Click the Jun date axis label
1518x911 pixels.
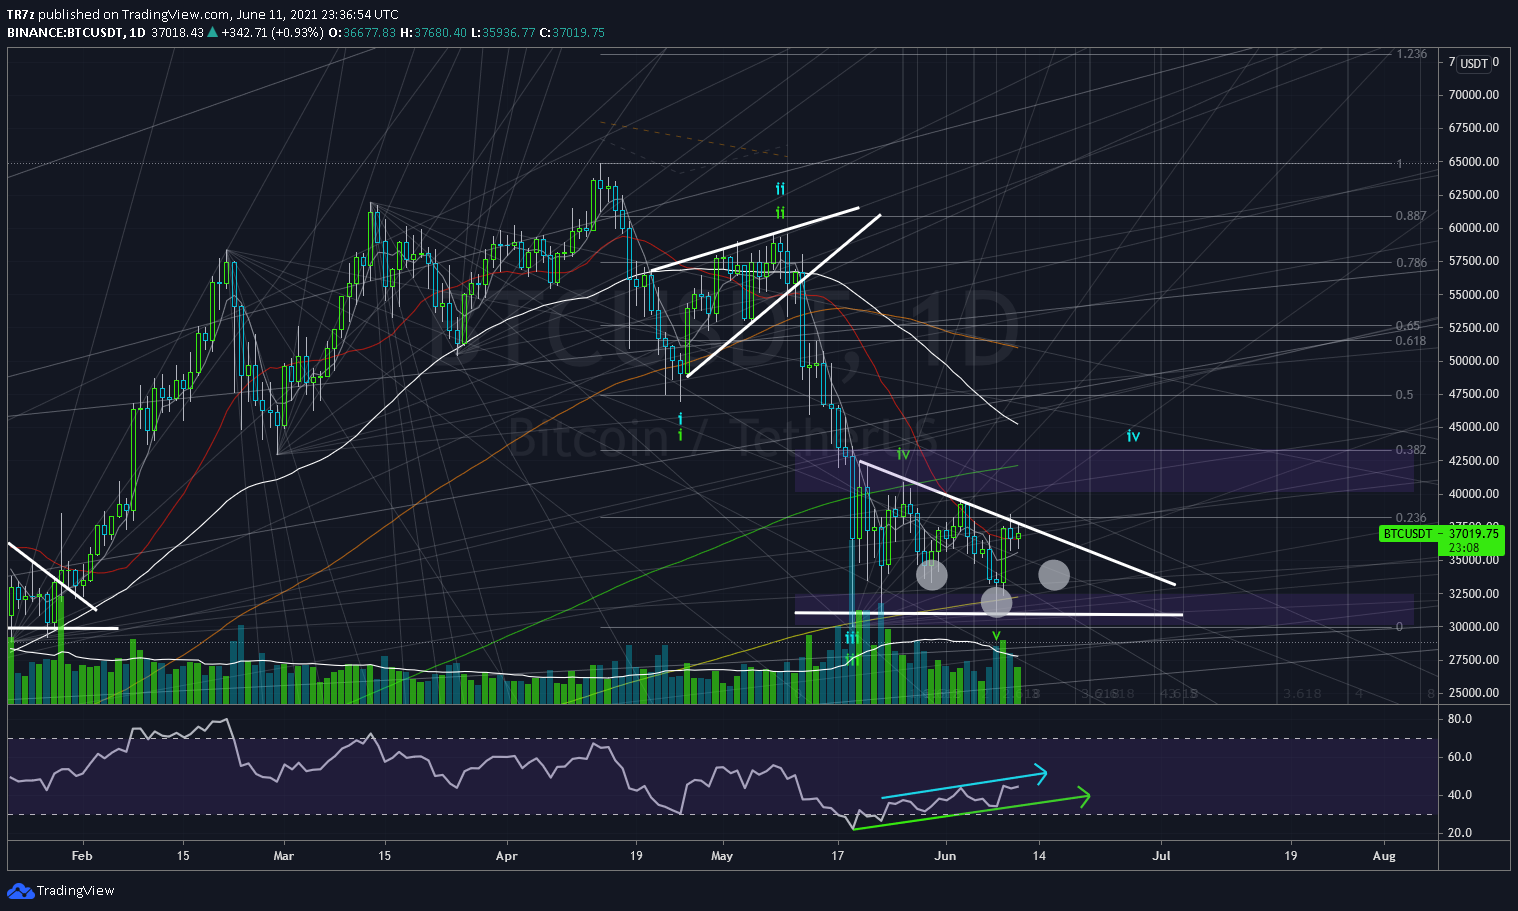coord(945,856)
